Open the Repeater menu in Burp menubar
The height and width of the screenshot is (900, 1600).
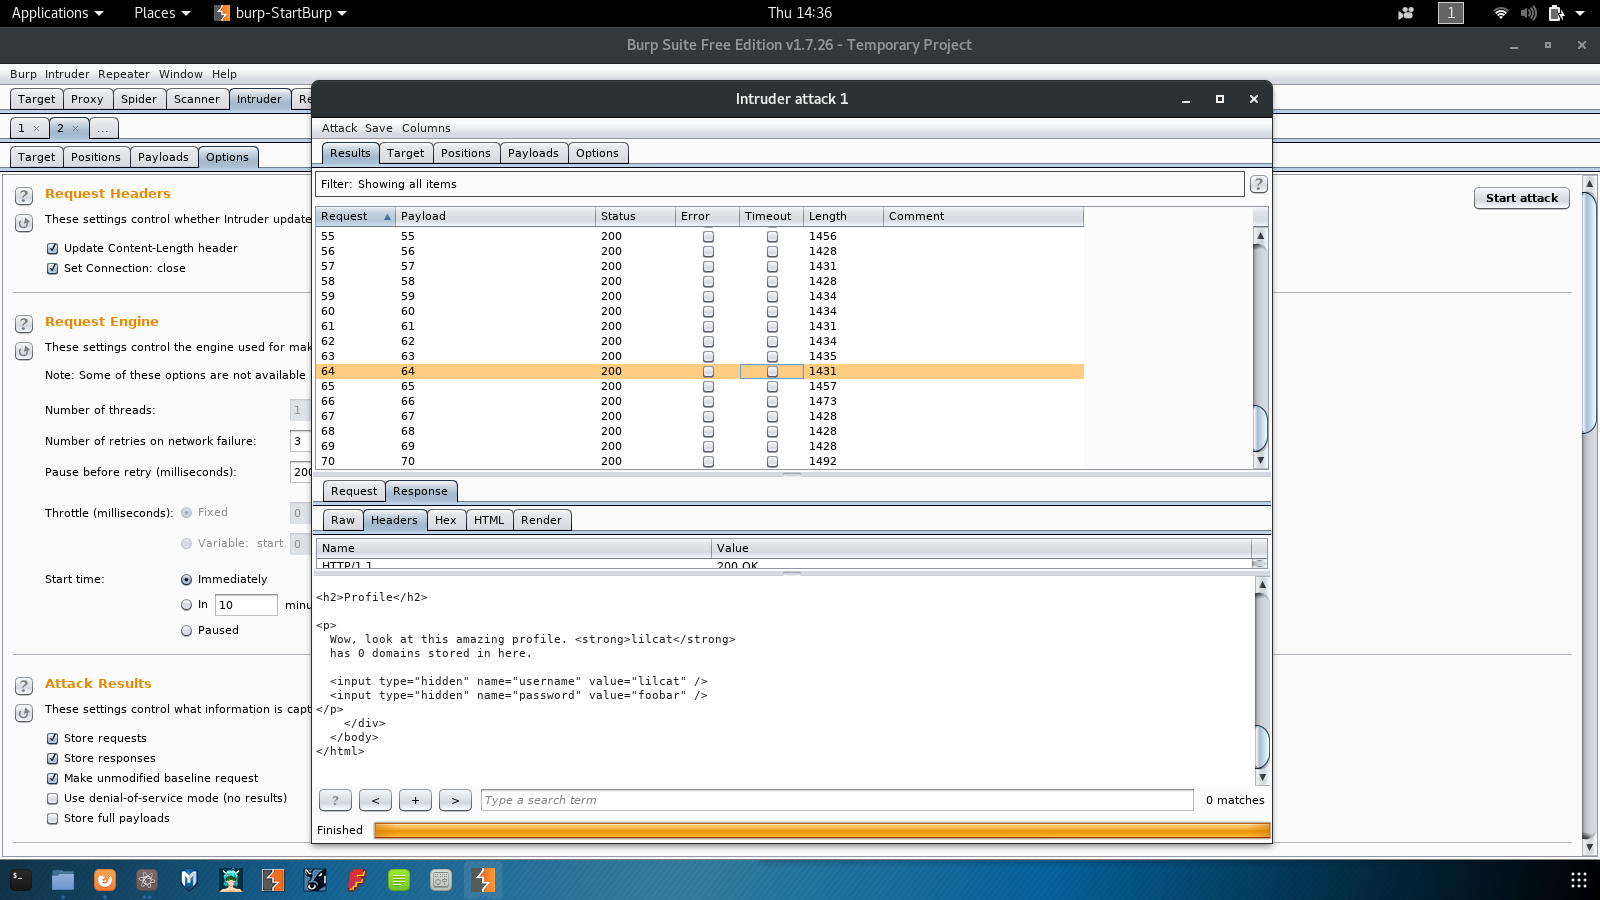click(124, 74)
